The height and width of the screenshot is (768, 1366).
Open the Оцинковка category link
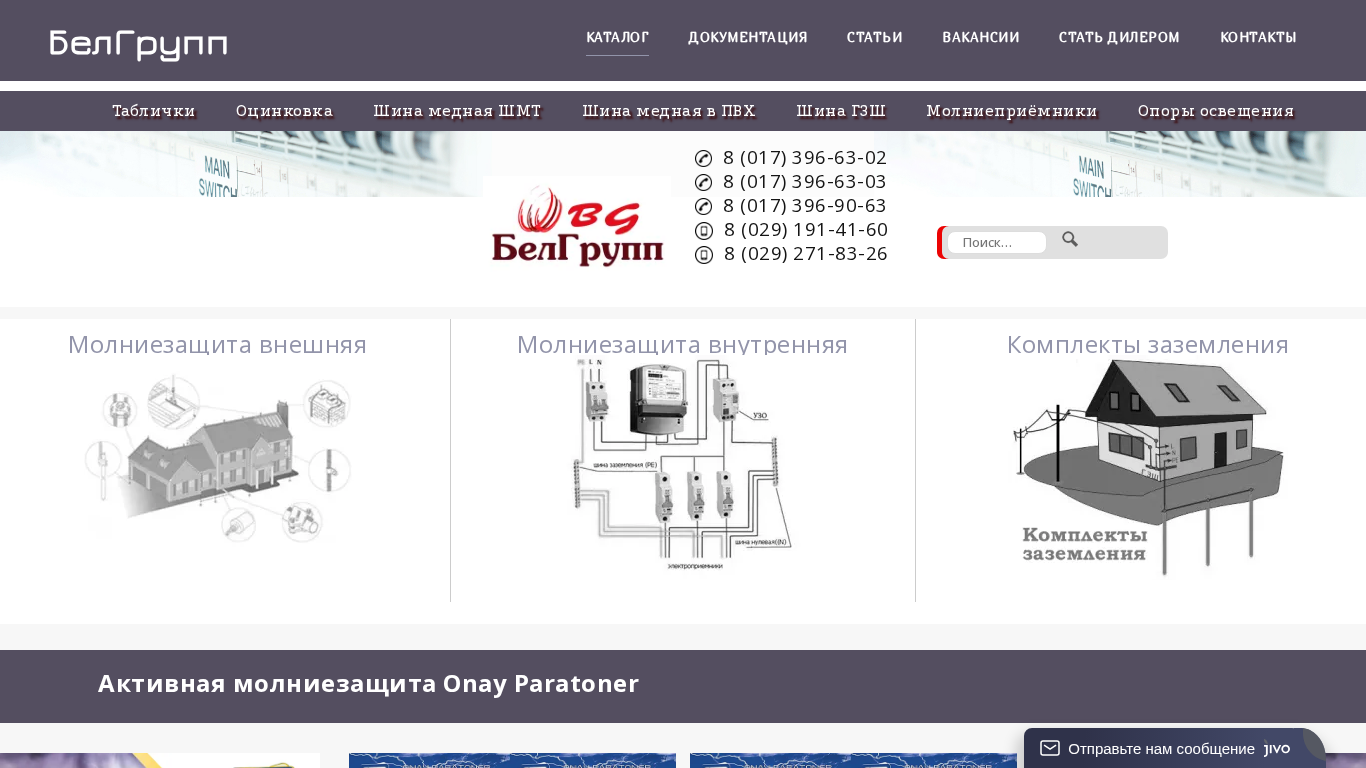coord(285,111)
